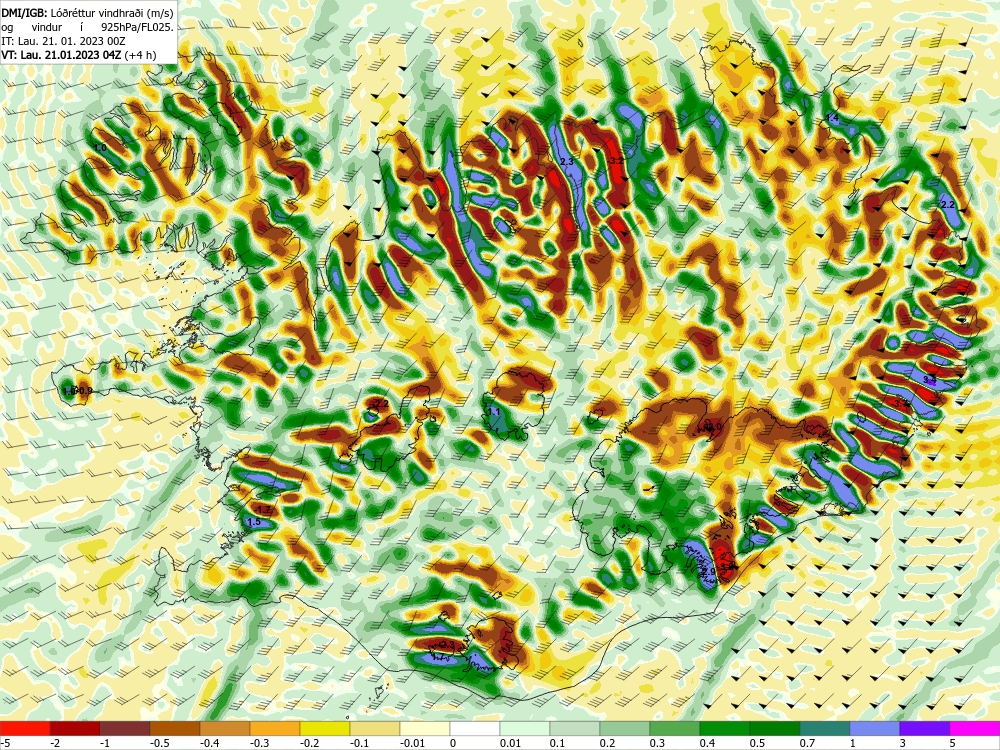The image size is (1000, 750).
Task: Select the sand-colored -0.1 legend swatch
Action: tap(375, 728)
